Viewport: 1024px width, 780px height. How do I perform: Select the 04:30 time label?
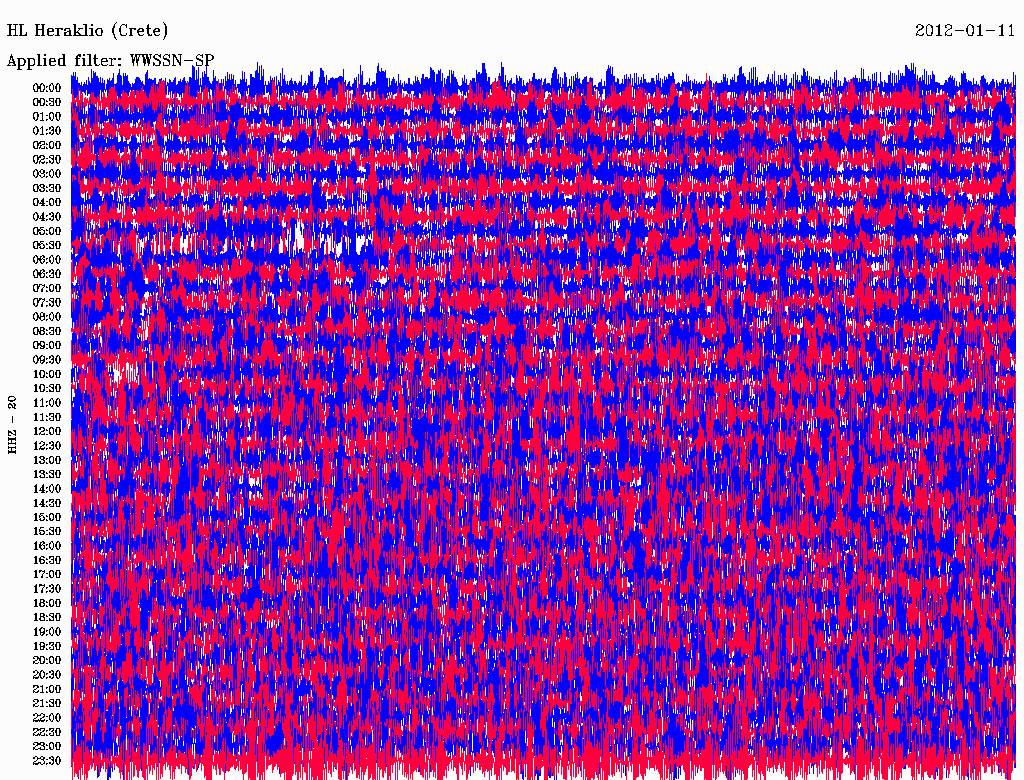[x=47, y=217]
